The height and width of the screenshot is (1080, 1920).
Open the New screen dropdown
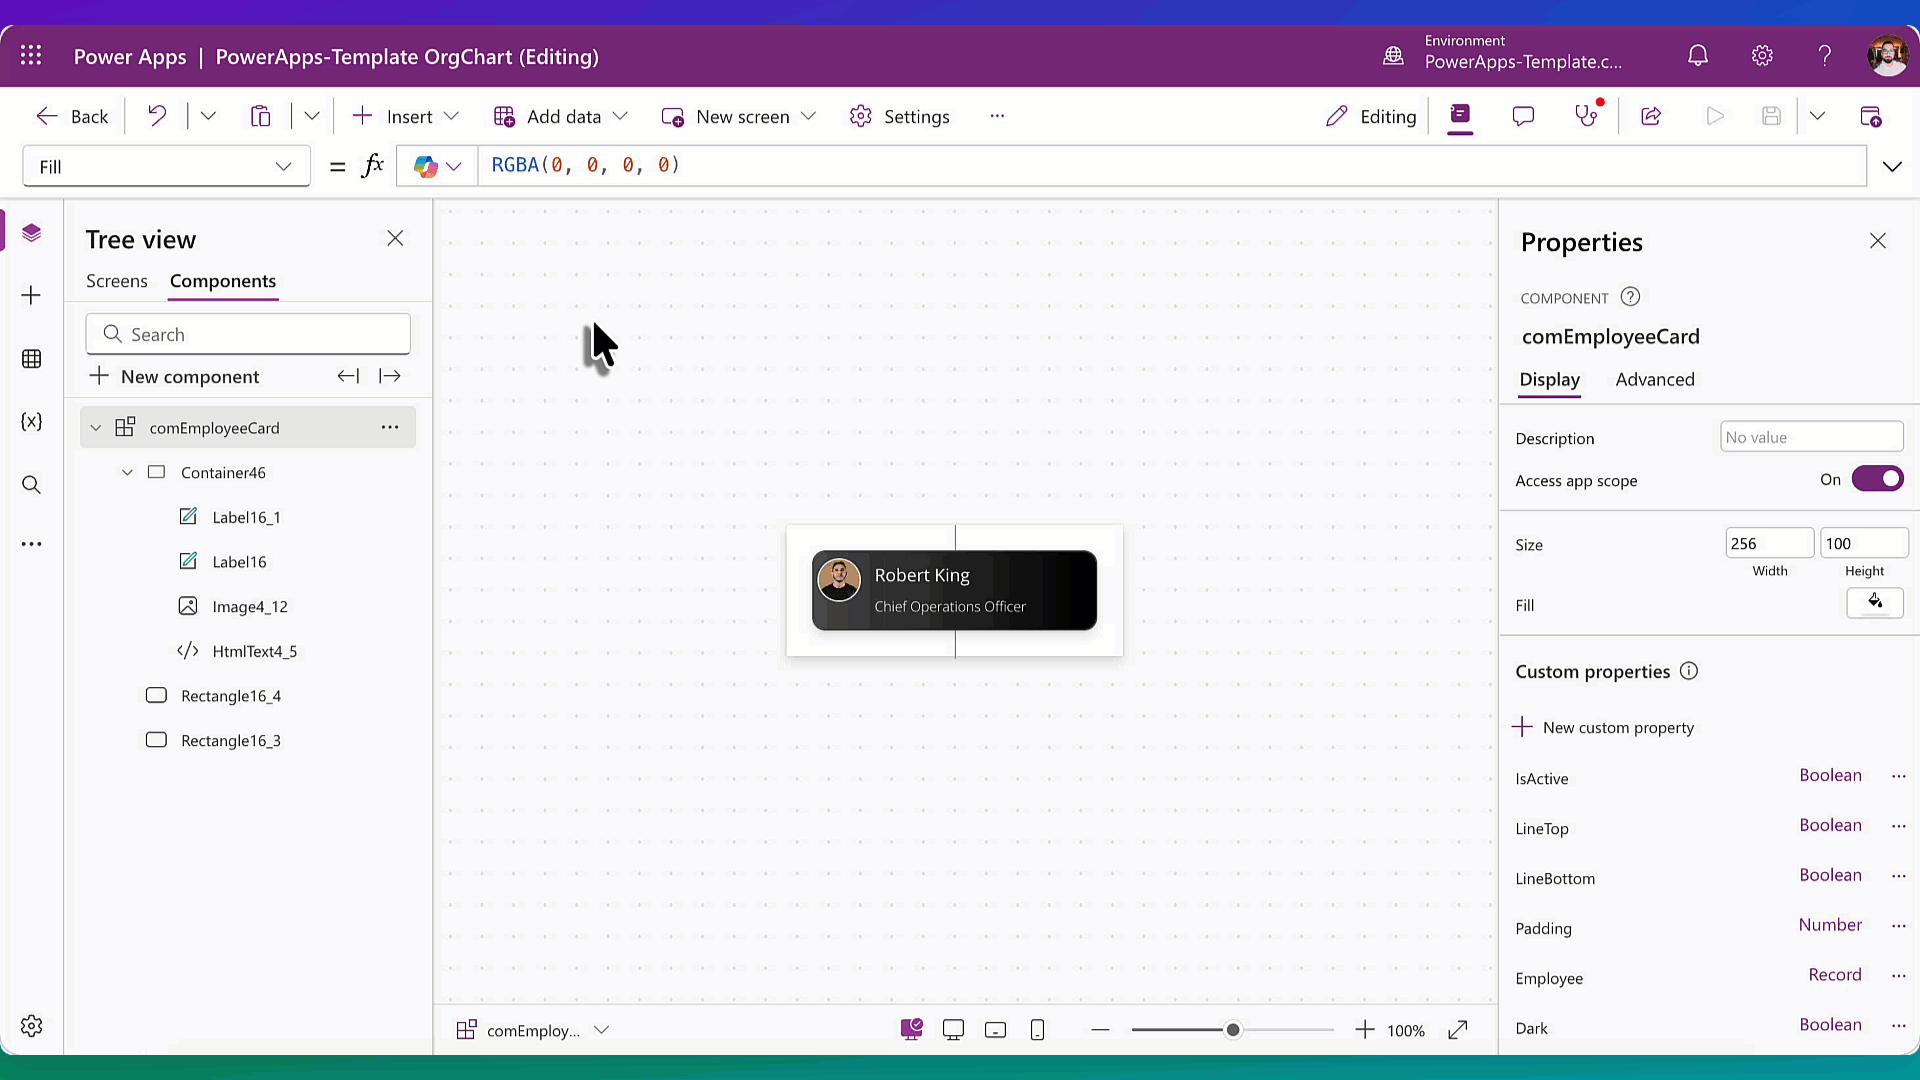pyautogui.click(x=808, y=116)
